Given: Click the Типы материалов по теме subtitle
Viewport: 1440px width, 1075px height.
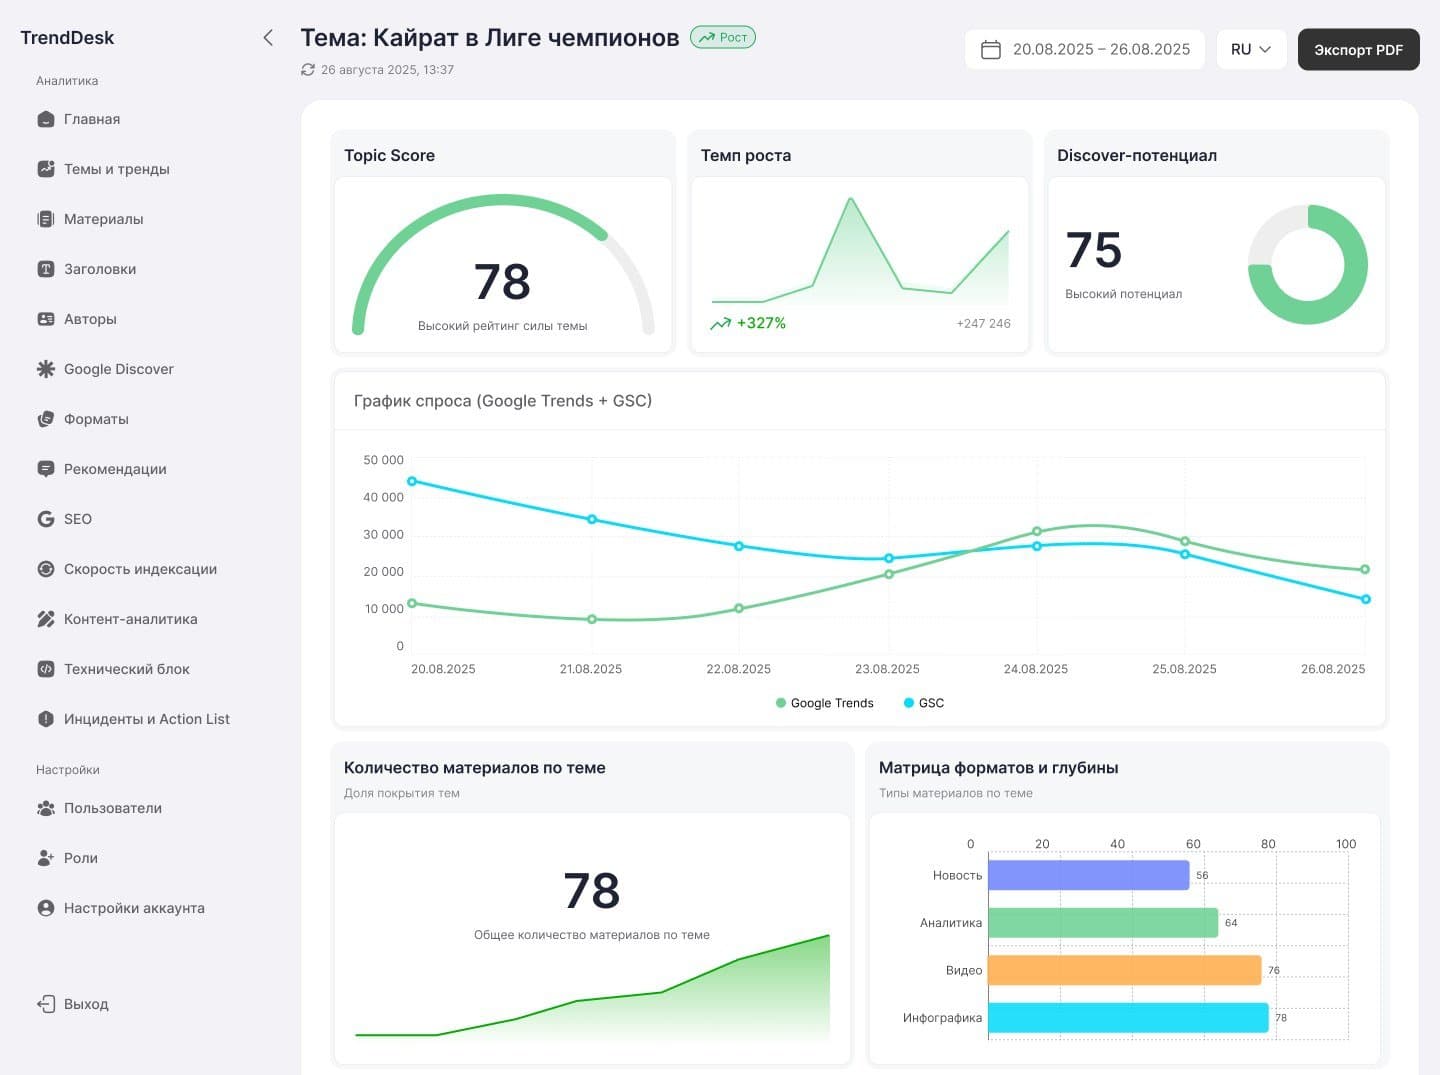Looking at the screenshot, I should point(956,793).
